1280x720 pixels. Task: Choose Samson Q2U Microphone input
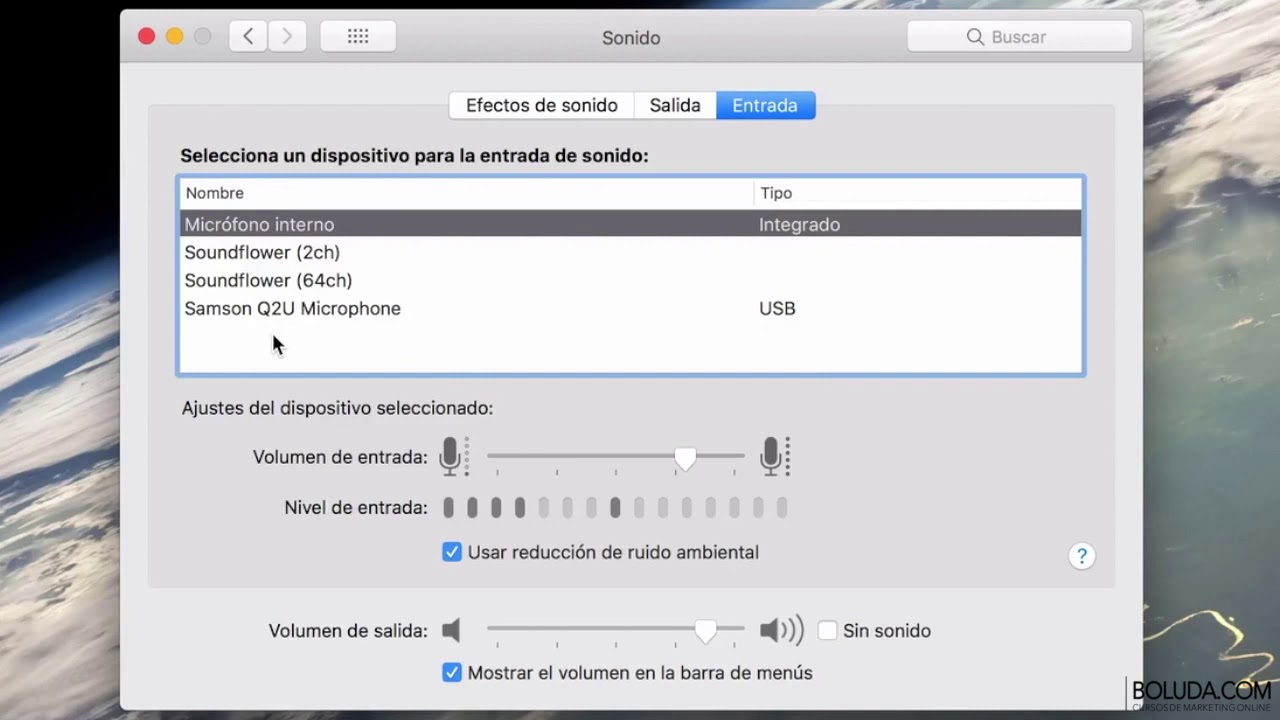pyautogui.click(x=631, y=308)
